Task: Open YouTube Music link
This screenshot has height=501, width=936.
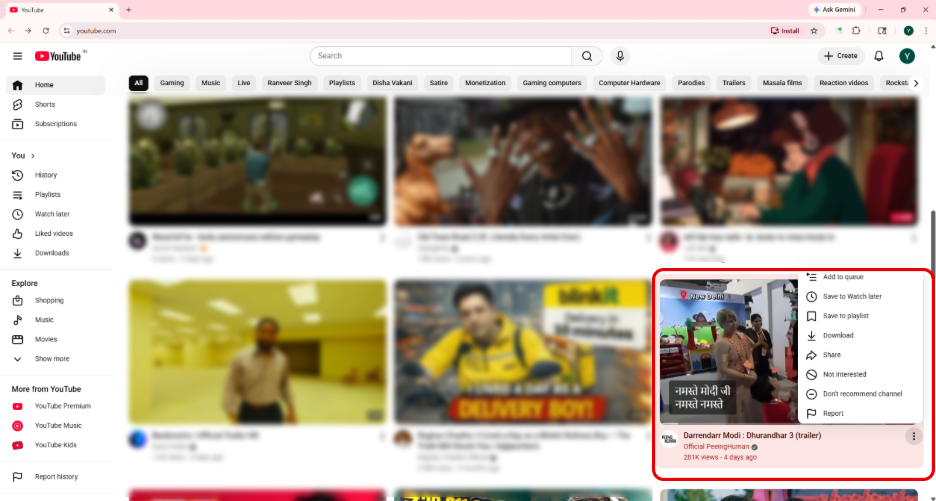Action: coord(56,426)
